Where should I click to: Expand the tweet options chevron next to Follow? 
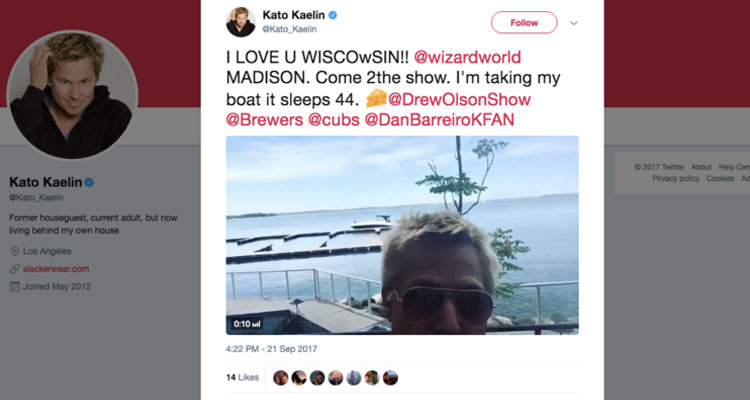[574, 23]
